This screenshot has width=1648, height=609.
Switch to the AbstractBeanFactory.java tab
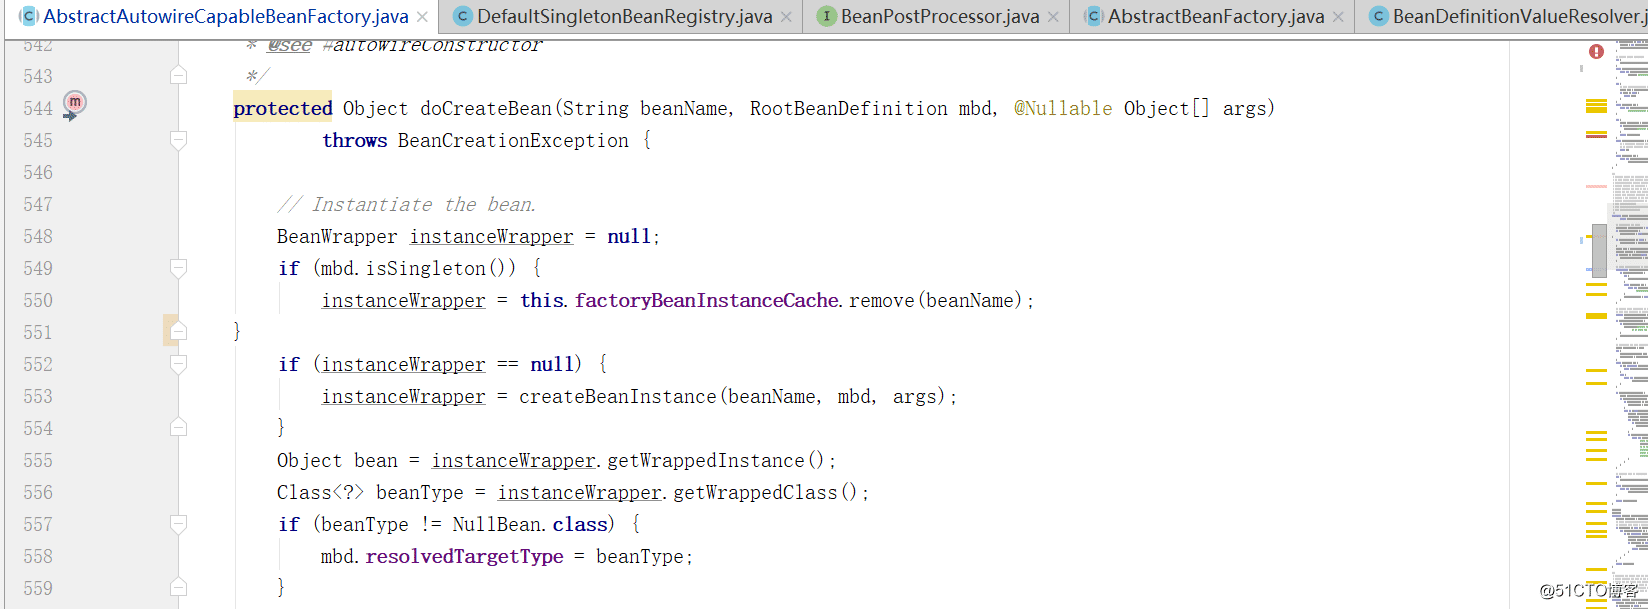(x=1215, y=17)
